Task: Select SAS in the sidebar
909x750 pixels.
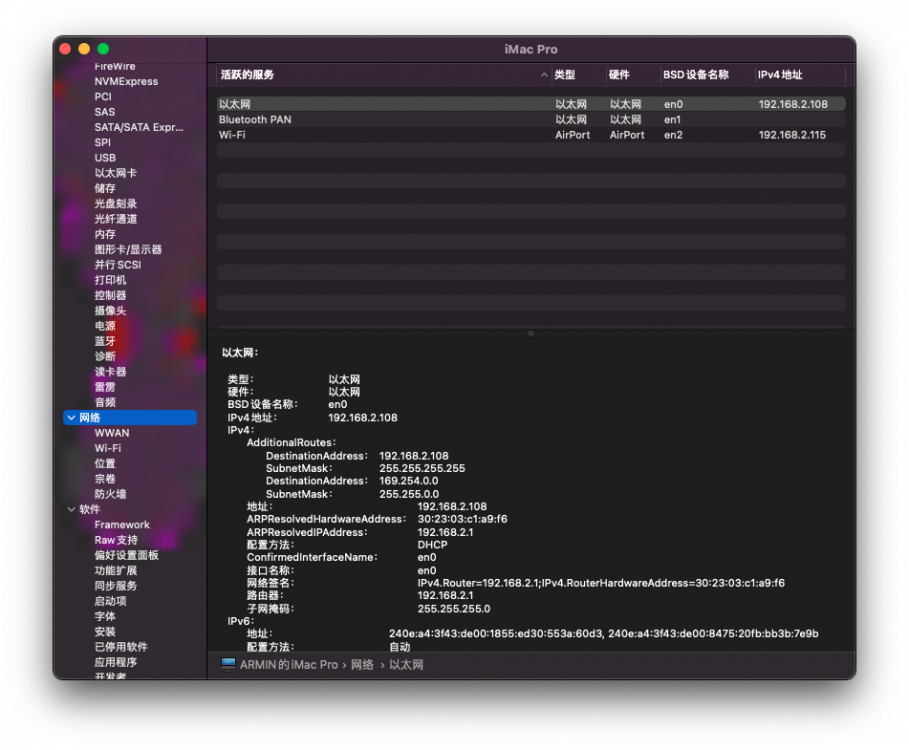Action: [104, 112]
